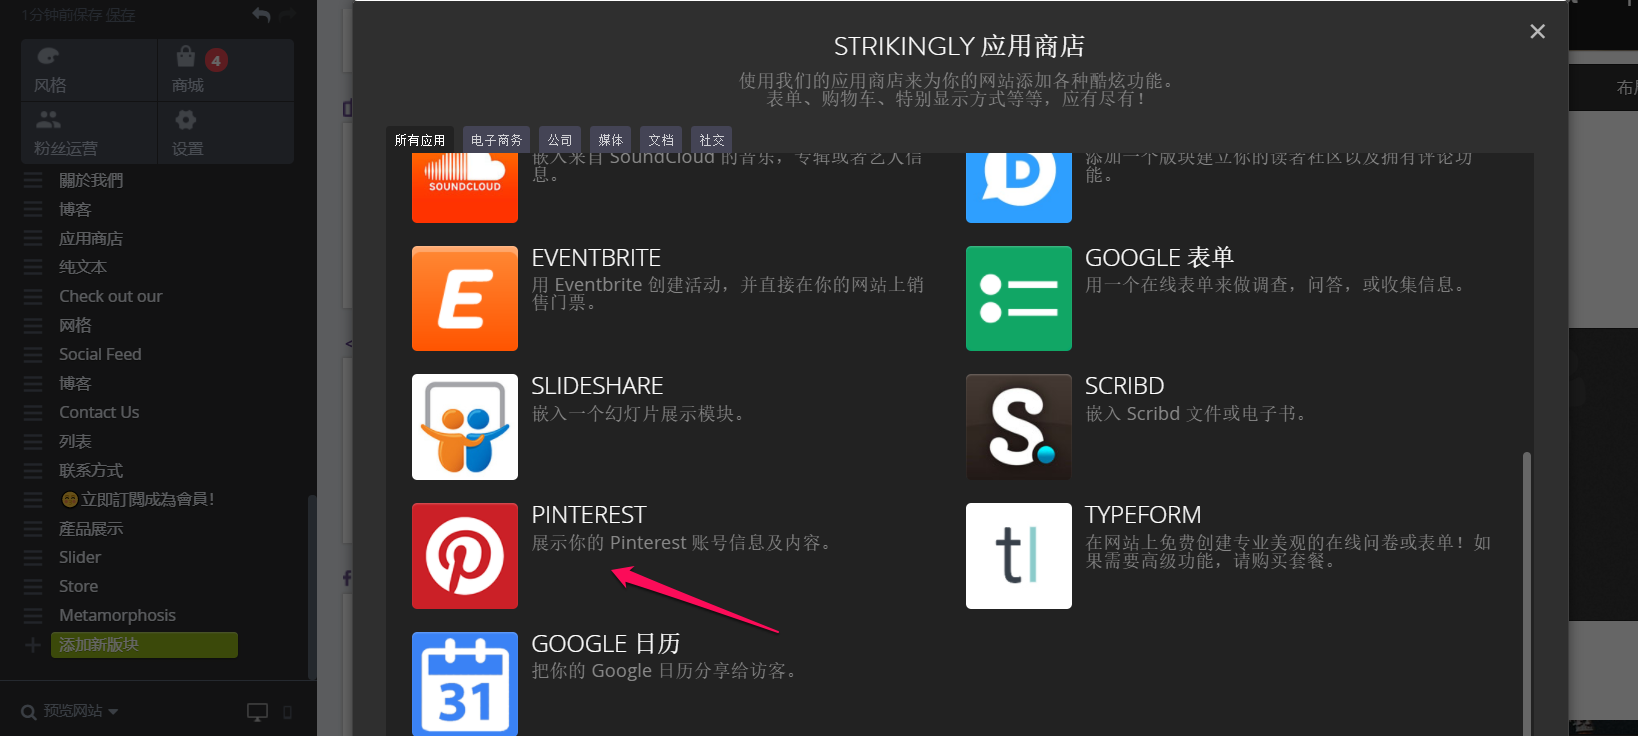Click the drag handle beside Slider
Image resolution: width=1638 pixels, height=736 pixels.
click(x=33, y=557)
